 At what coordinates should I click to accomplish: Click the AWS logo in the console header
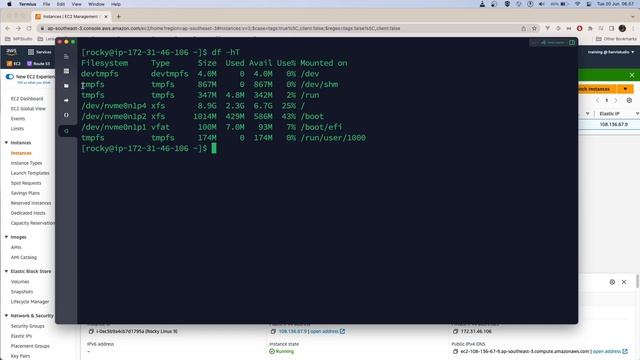point(11,52)
